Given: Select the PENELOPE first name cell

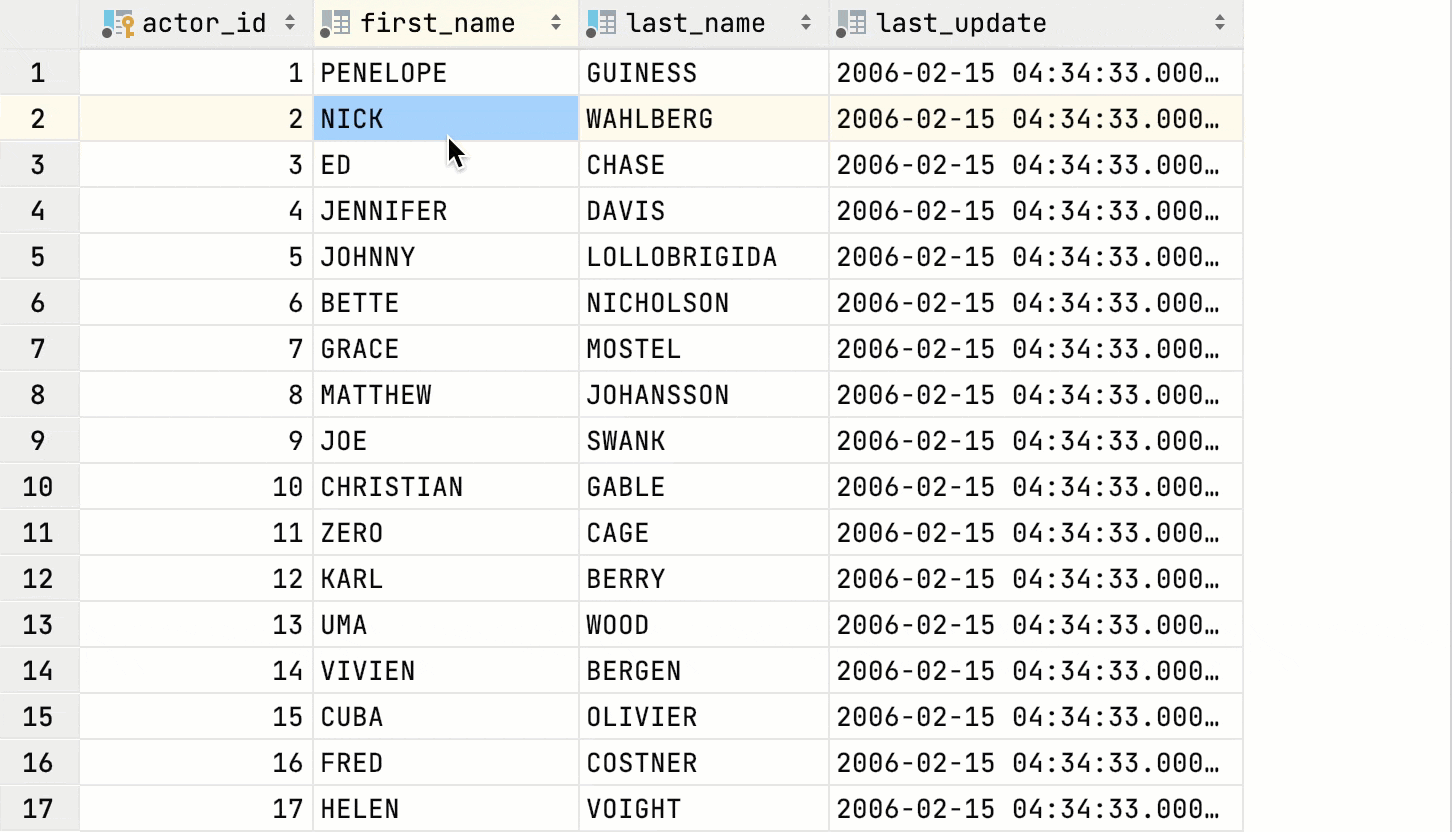Looking at the screenshot, I should click(384, 73).
